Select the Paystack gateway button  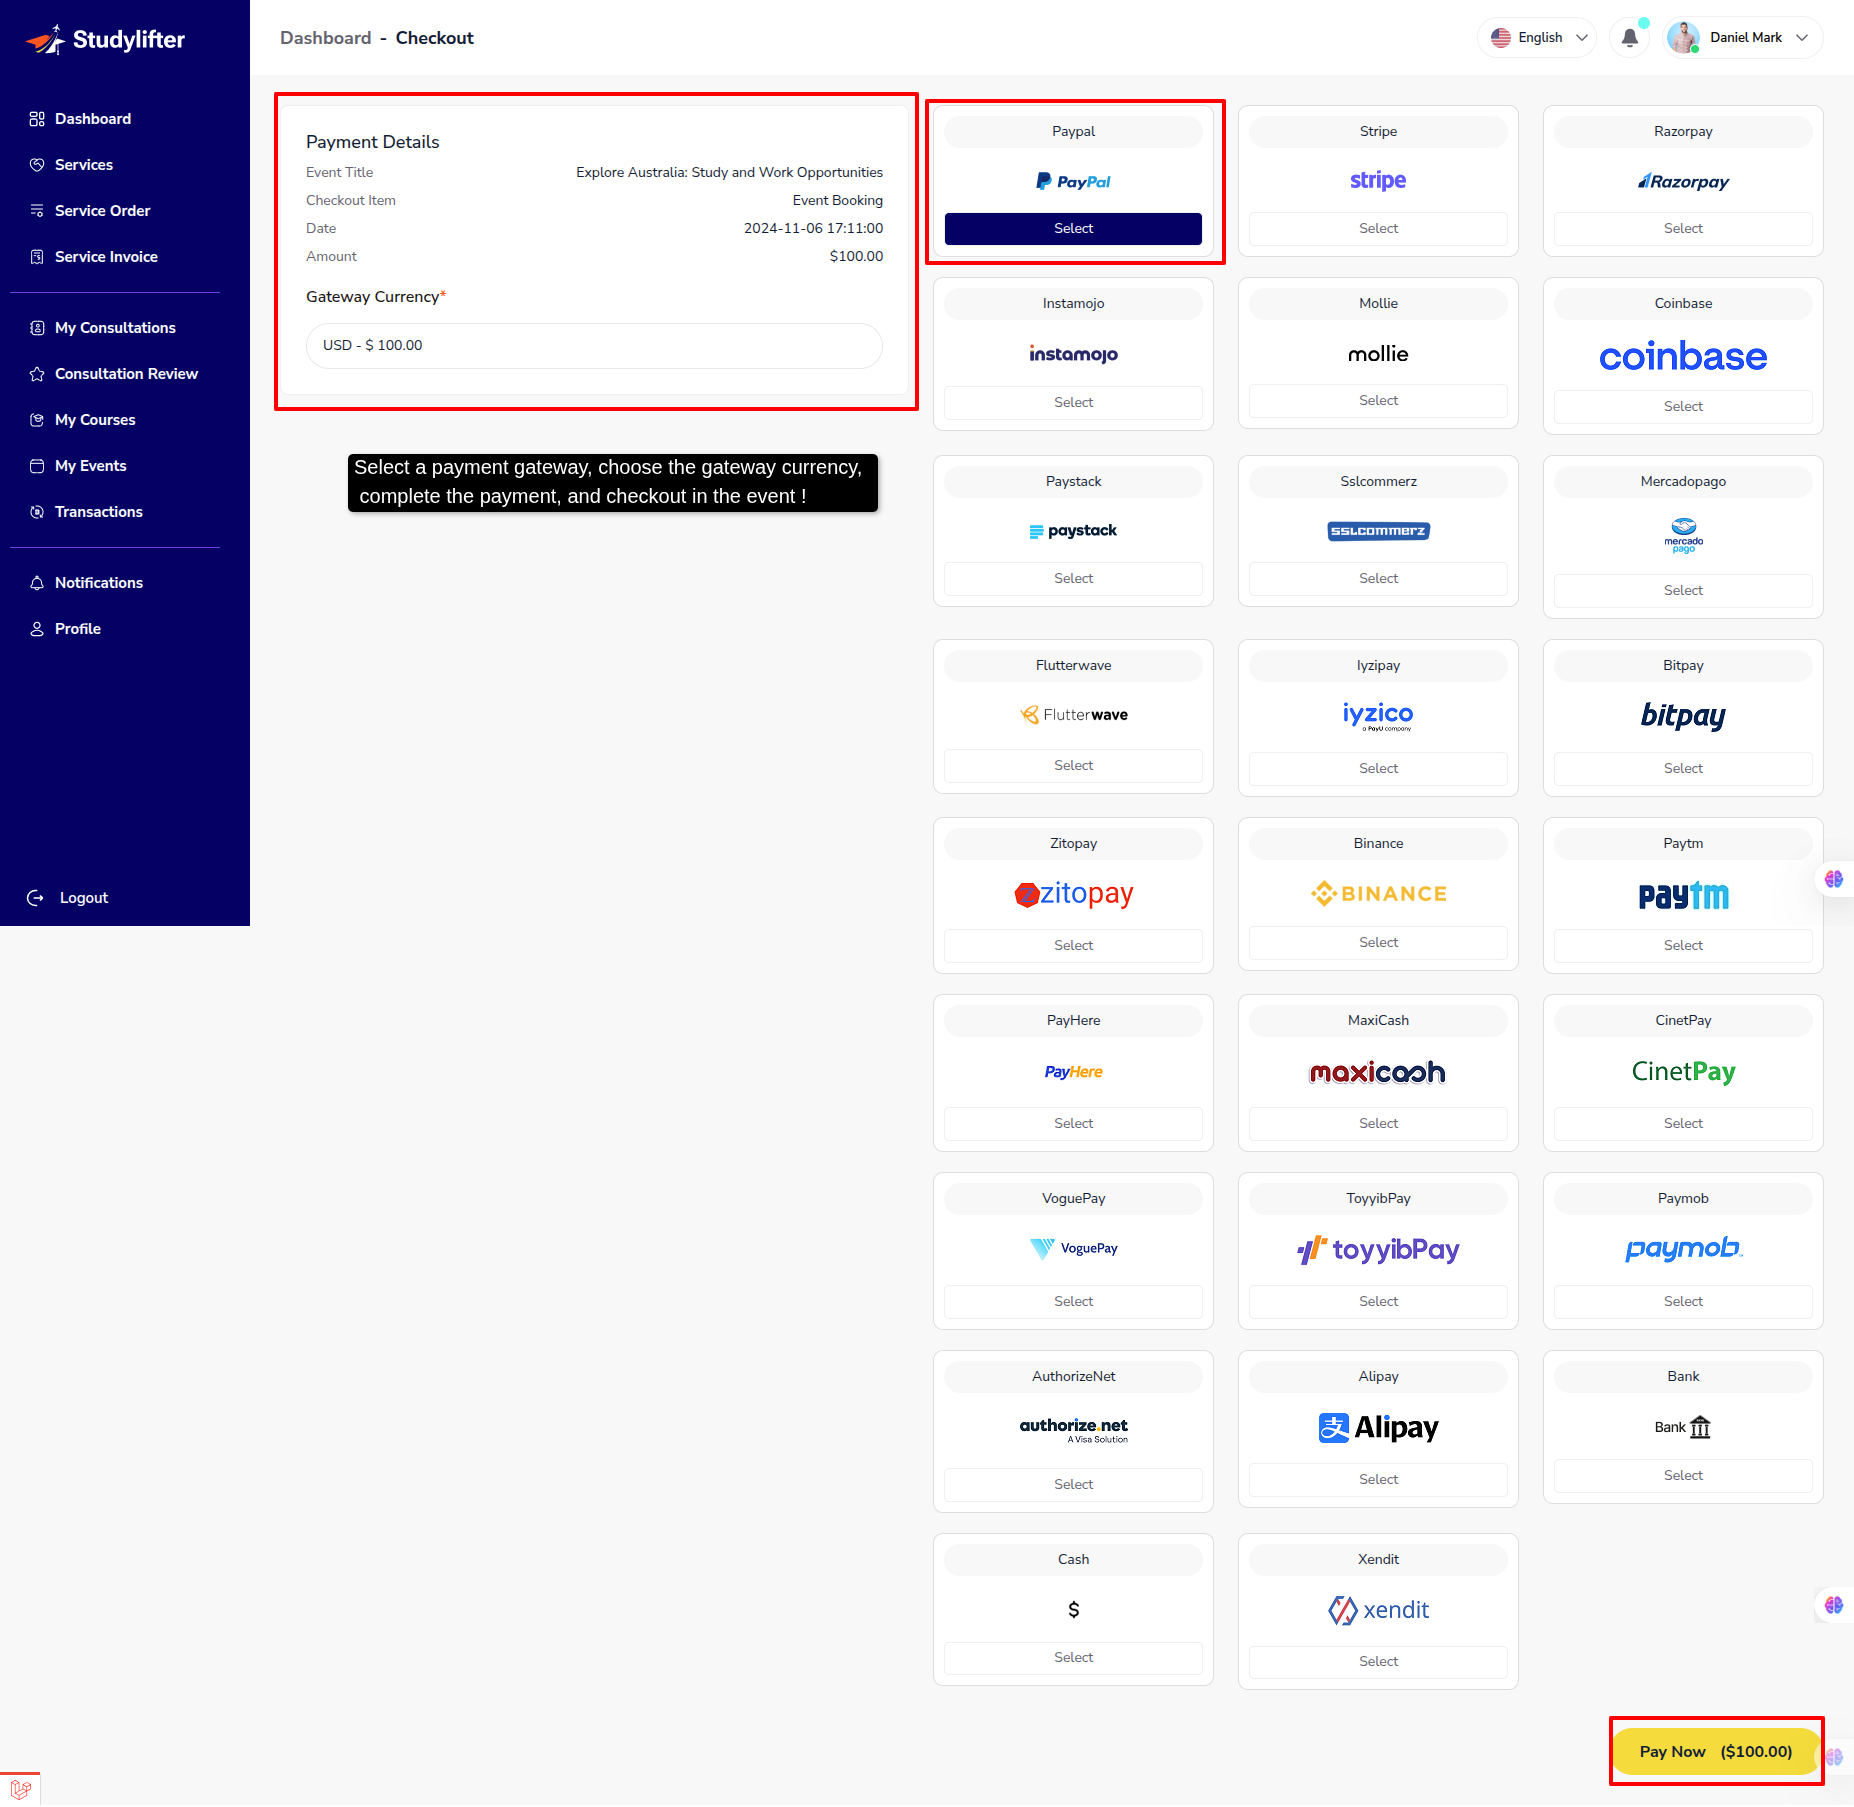point(1073,579)
